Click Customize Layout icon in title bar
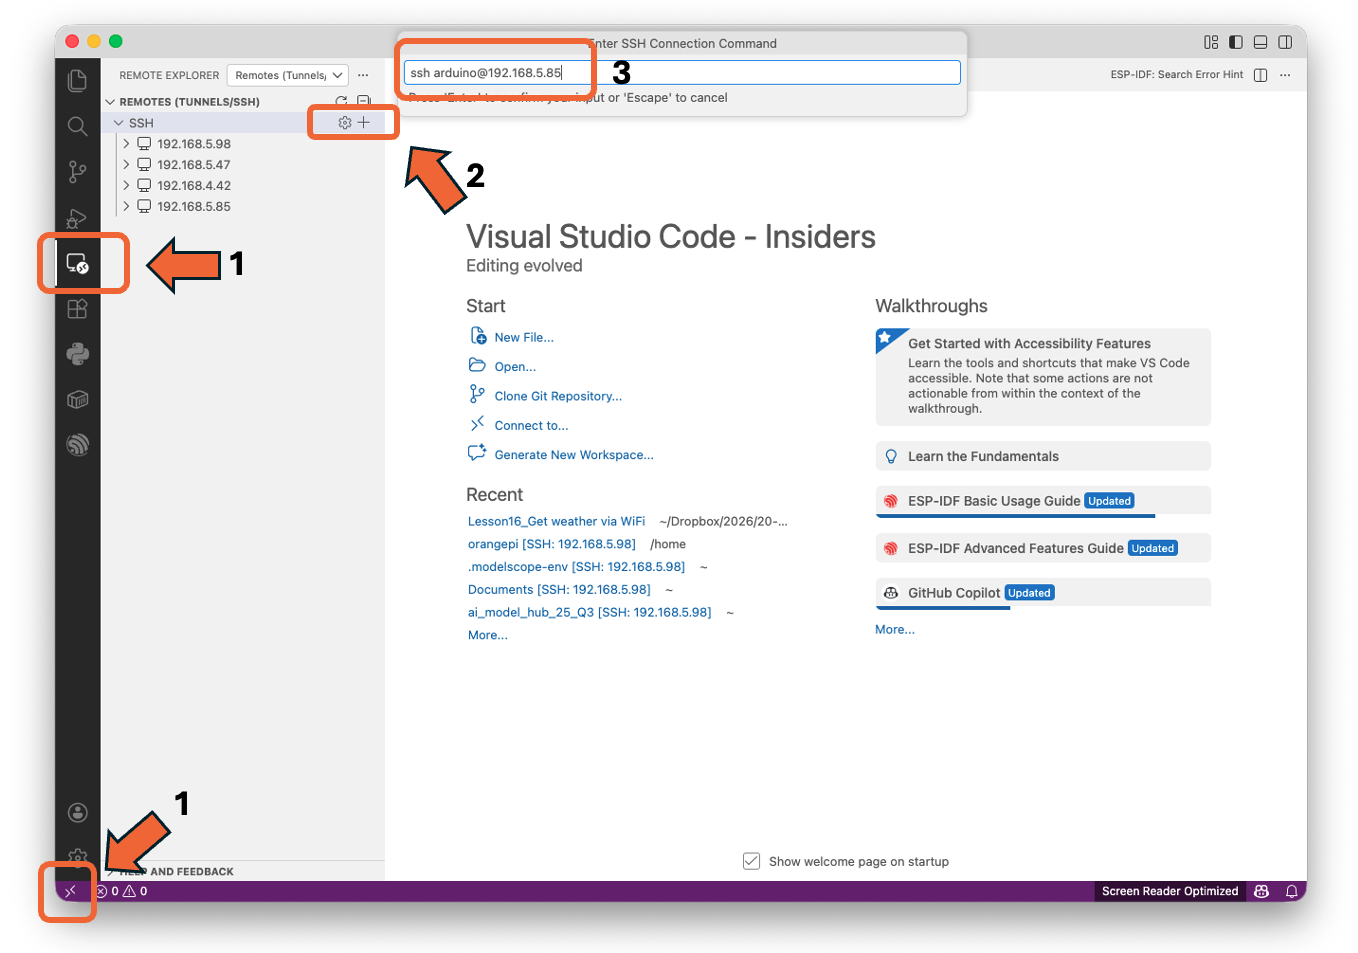This screenshot has height=953, width=1358. (1211, 42)
